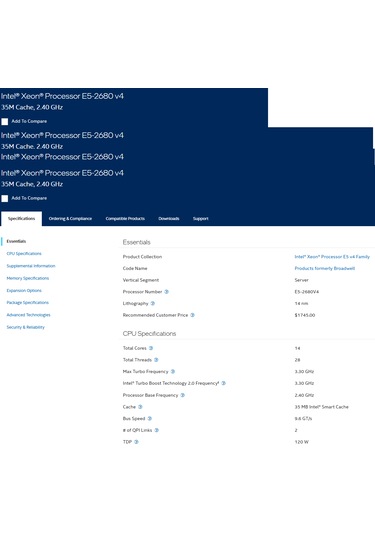
Task: Open the Support tab
Action: (x=201, y=218)
